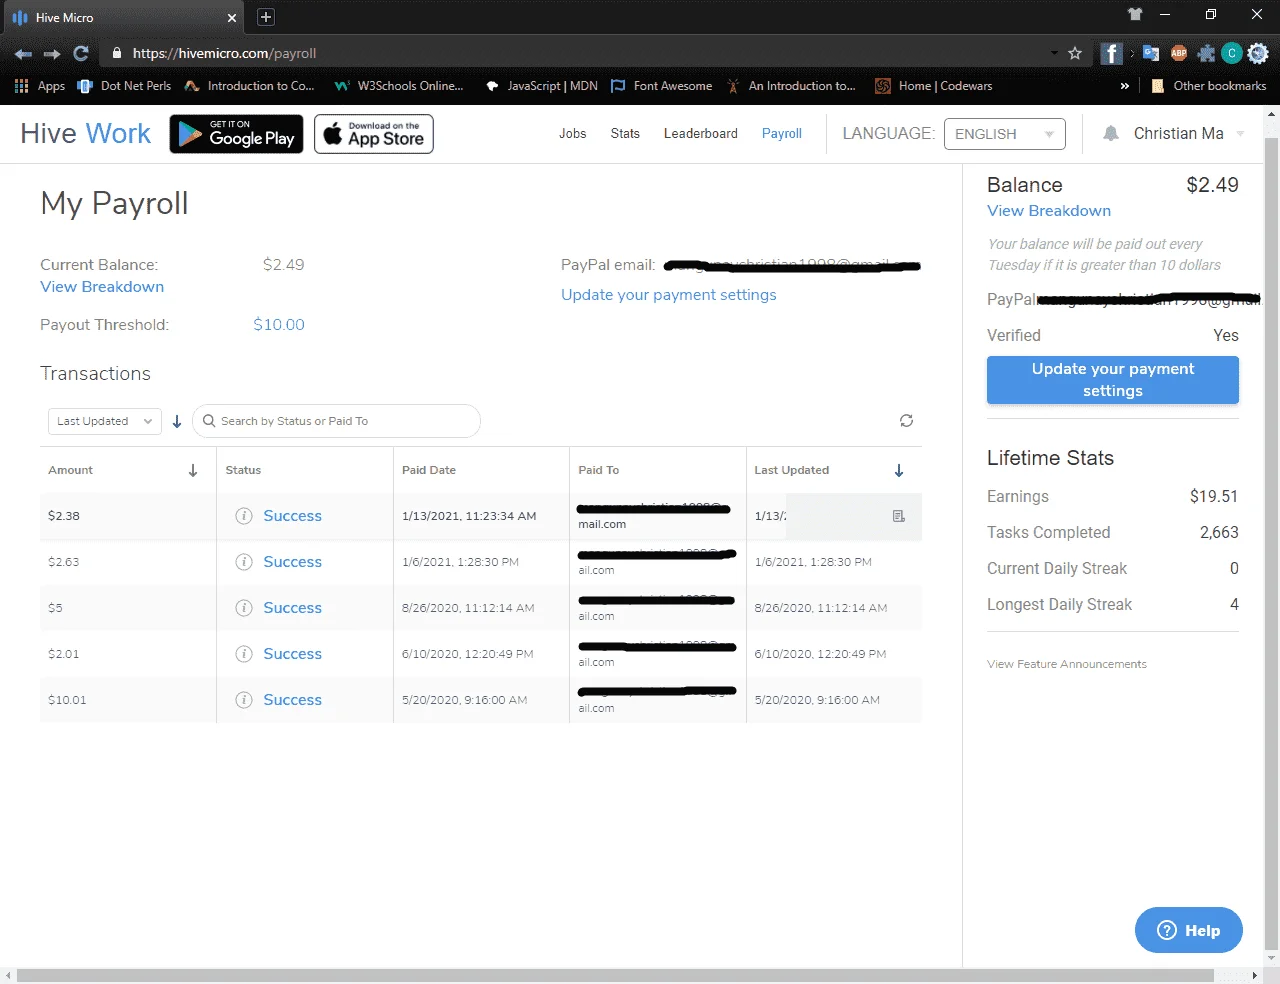Go to the Jobs page
This screenshot has height=984, width=1280.
[573, 134]
